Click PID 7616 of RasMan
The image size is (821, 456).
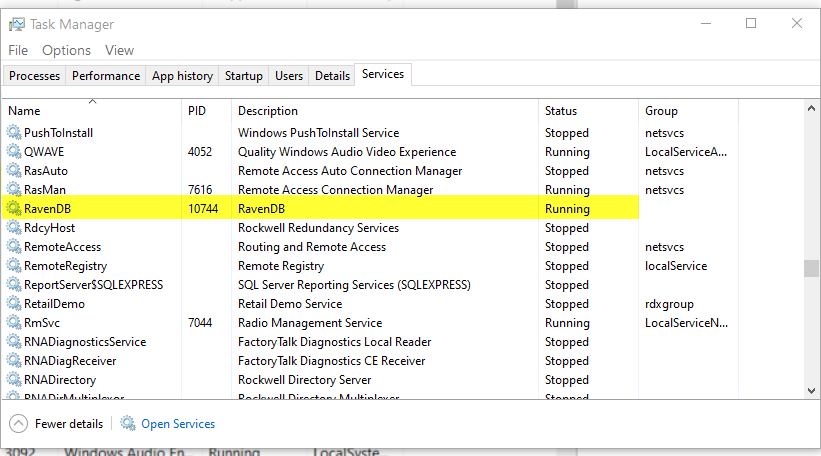(x=200, y=190)
